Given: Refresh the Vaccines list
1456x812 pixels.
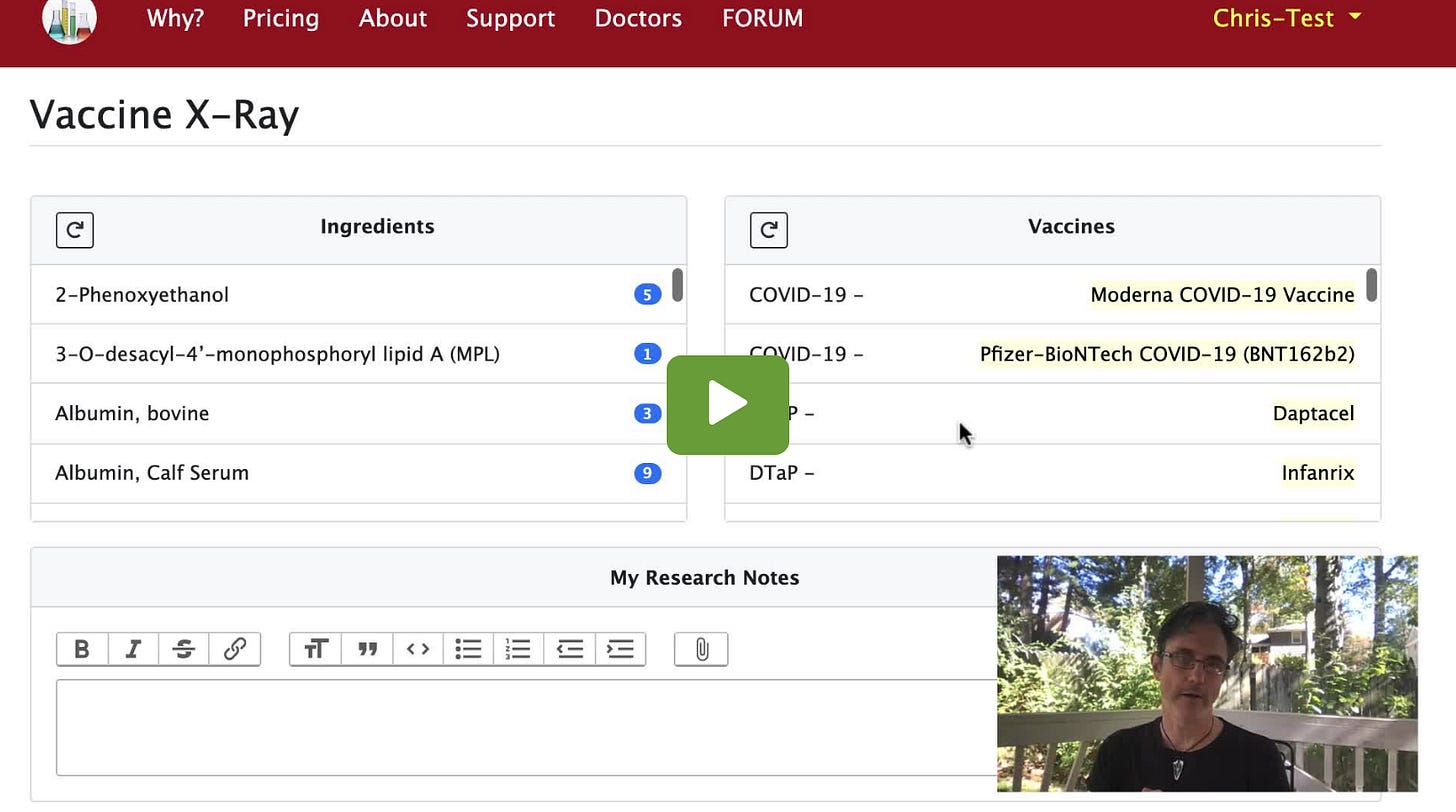Looking at the screenshot, I should click(769, 230).
